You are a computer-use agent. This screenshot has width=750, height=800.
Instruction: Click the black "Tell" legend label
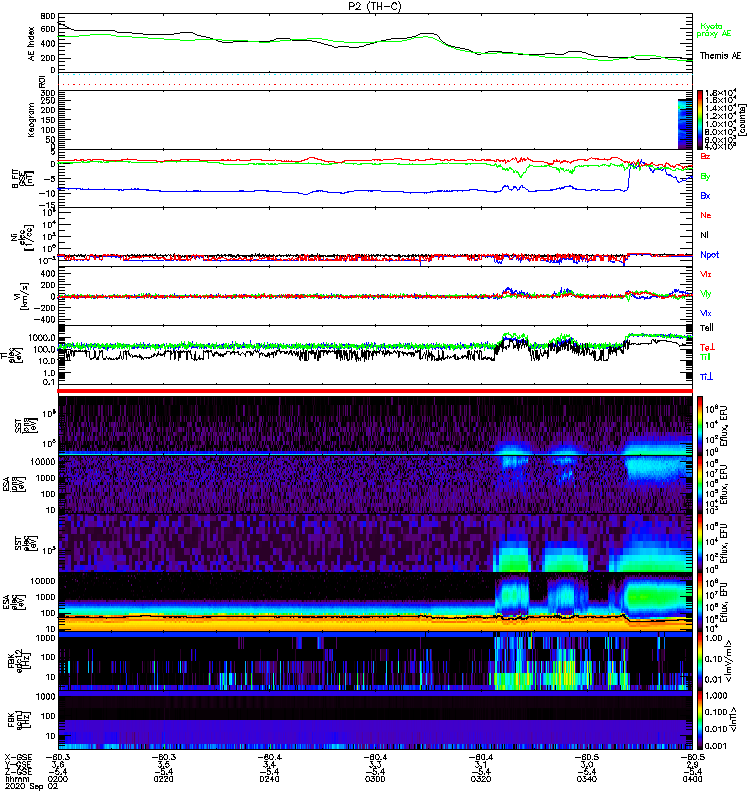706,328
